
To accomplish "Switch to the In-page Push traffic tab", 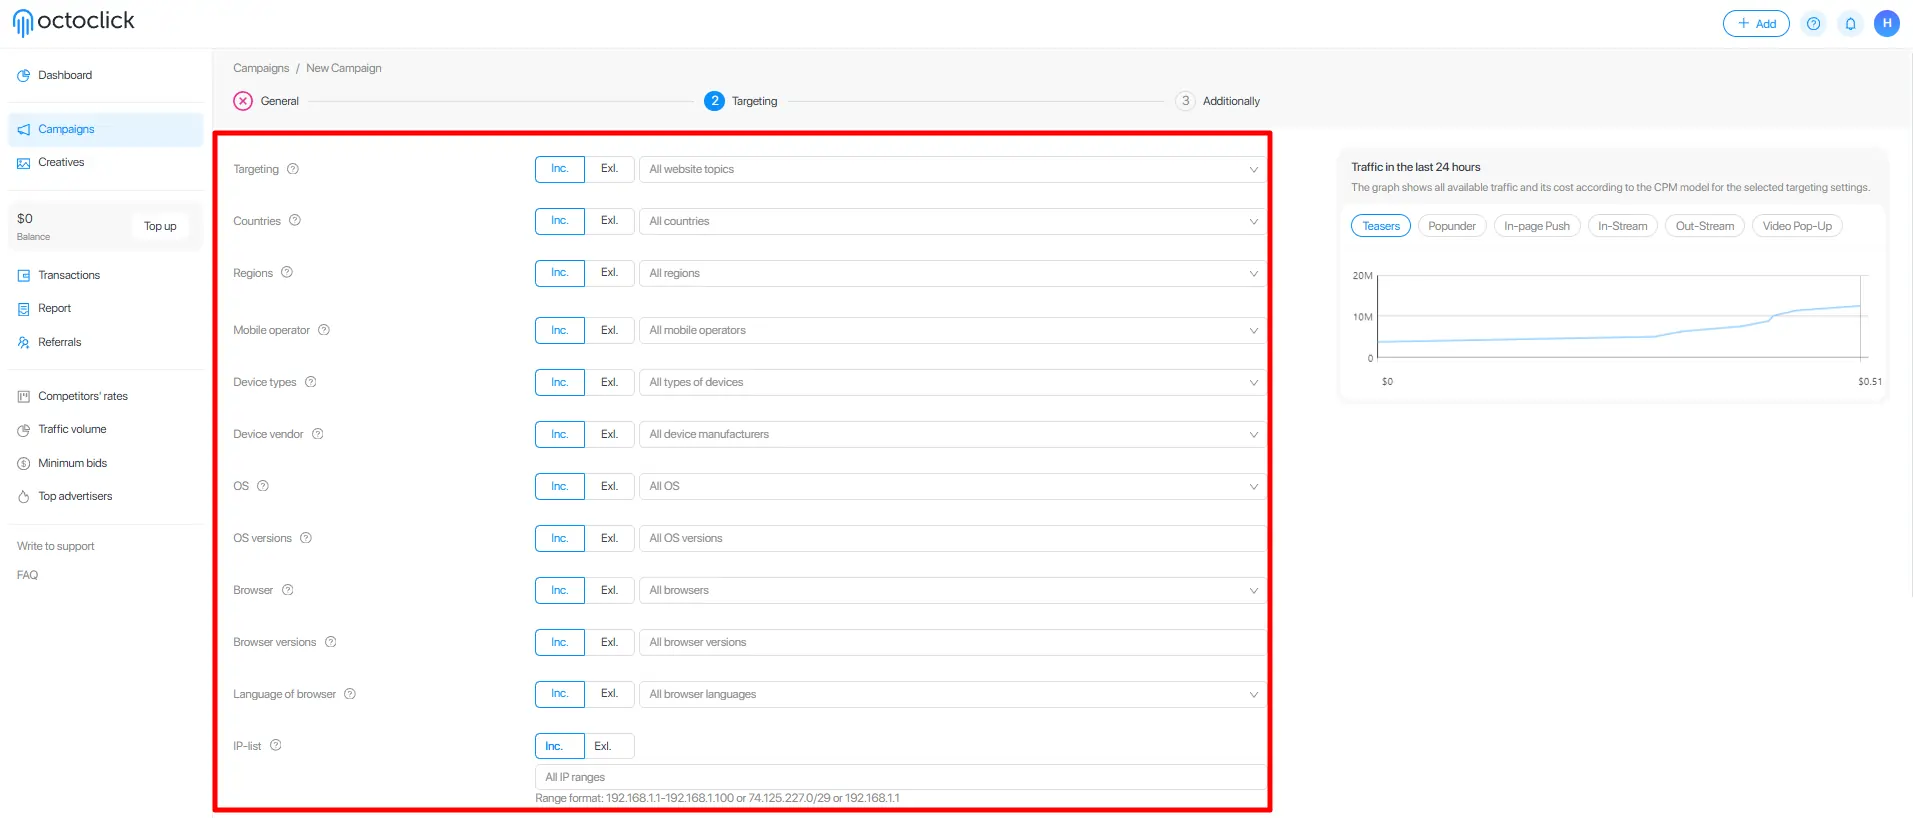I will [x=1537, y=226].
